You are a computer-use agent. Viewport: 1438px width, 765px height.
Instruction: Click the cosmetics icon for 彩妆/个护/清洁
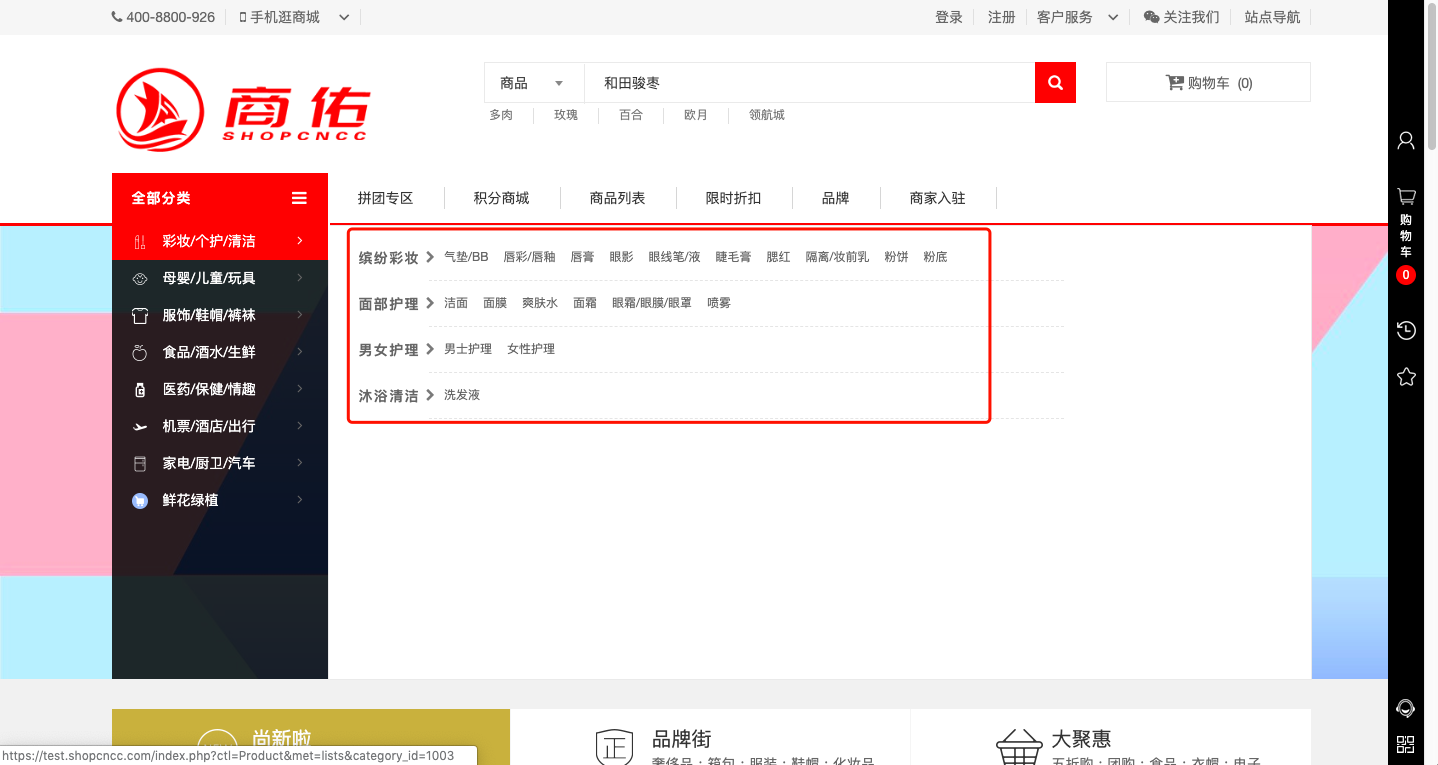point(140,241)
